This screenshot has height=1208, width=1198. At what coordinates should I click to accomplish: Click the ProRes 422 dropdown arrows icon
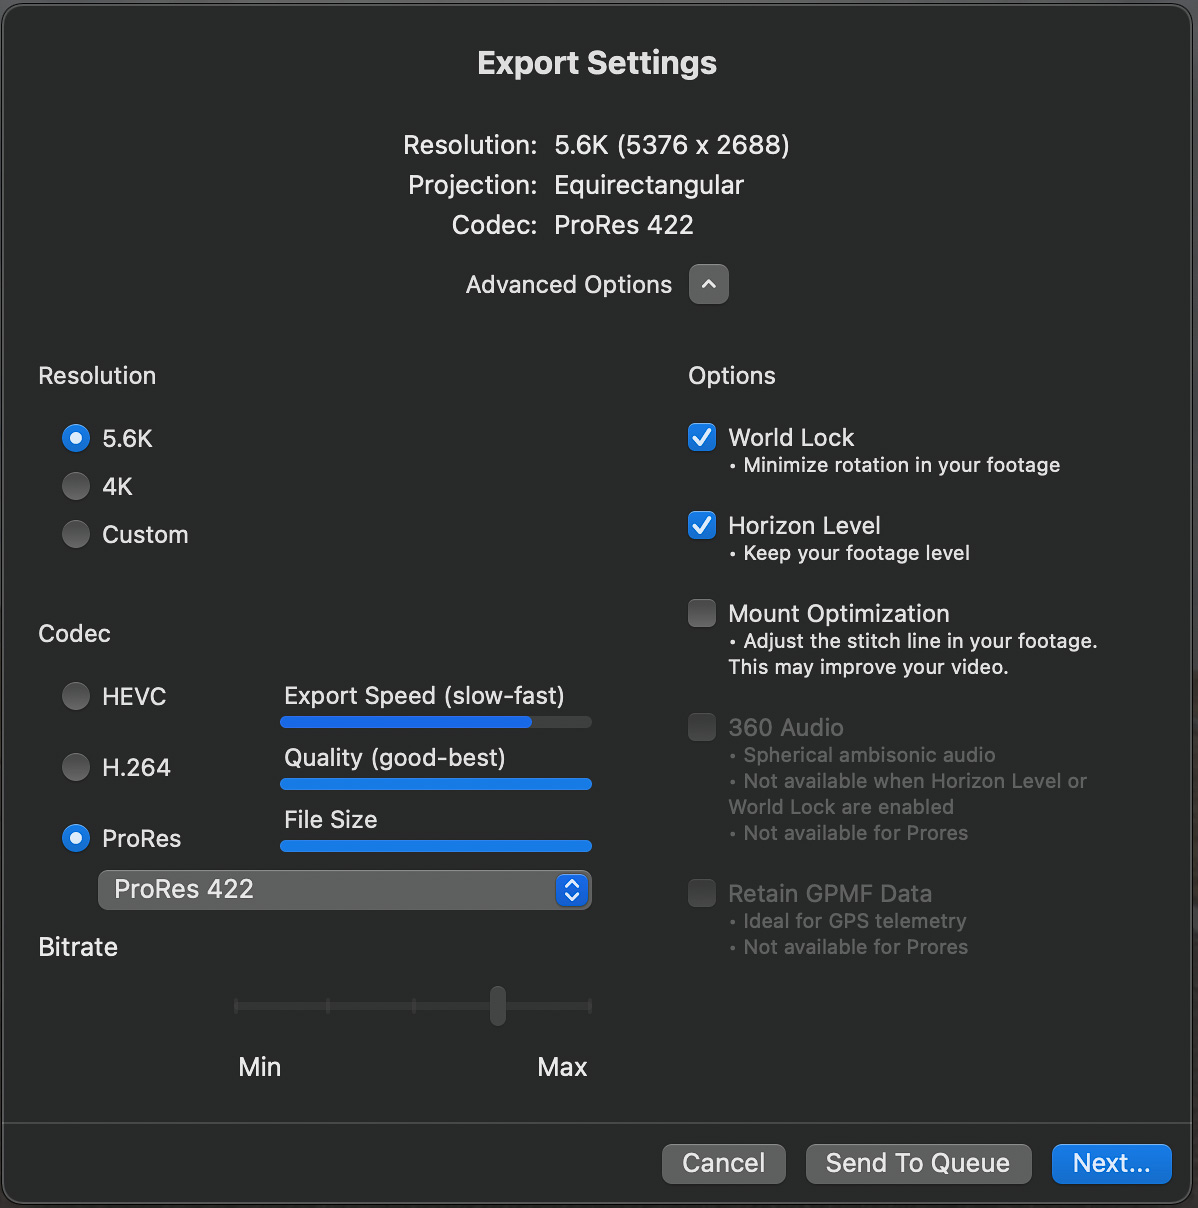coord(572,889)
